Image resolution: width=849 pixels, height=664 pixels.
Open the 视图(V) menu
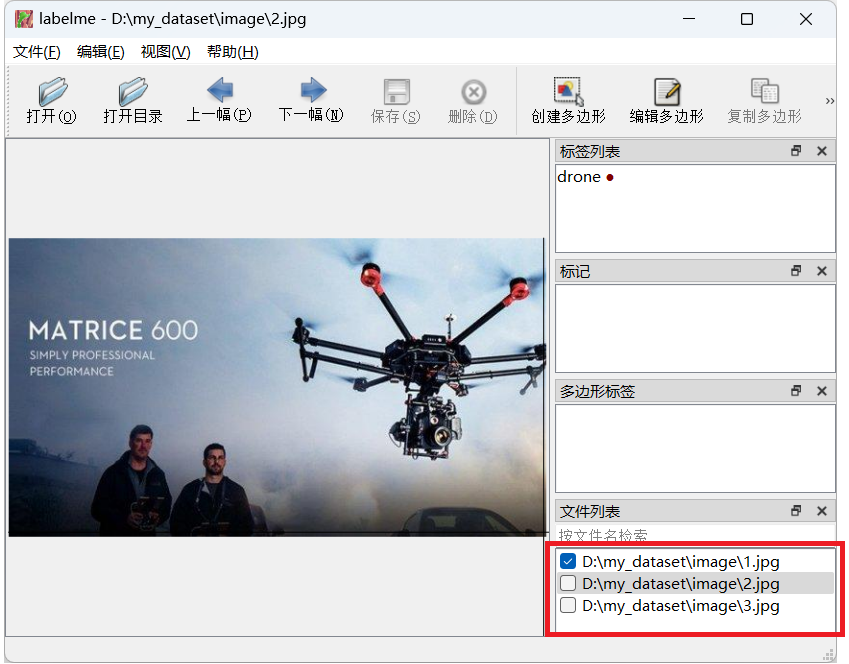click(x=166, y=52)
